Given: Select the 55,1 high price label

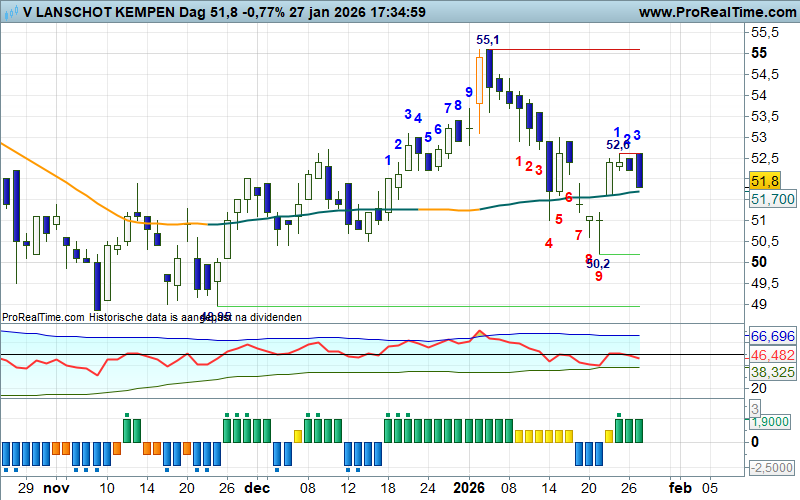Looking at the screenshot, I should point(488,40).
